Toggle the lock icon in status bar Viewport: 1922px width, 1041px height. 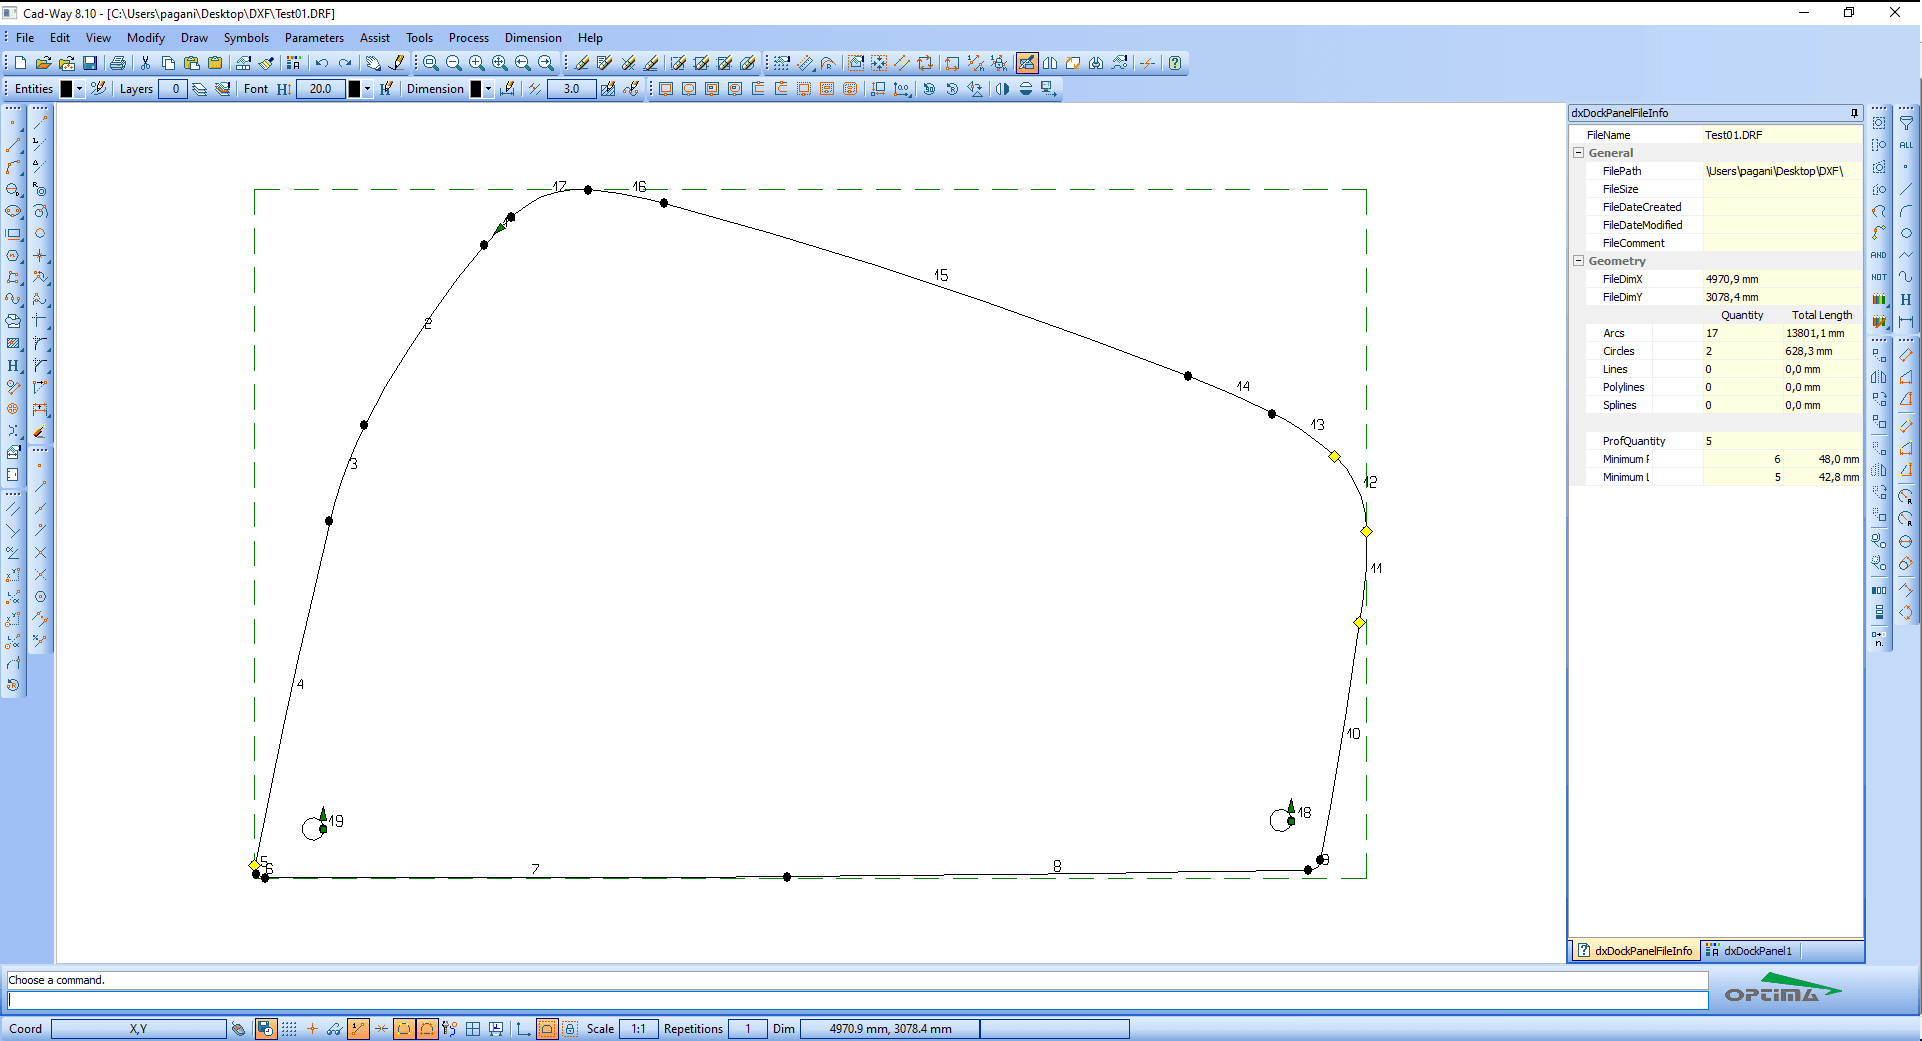(x=570, y=1029)
